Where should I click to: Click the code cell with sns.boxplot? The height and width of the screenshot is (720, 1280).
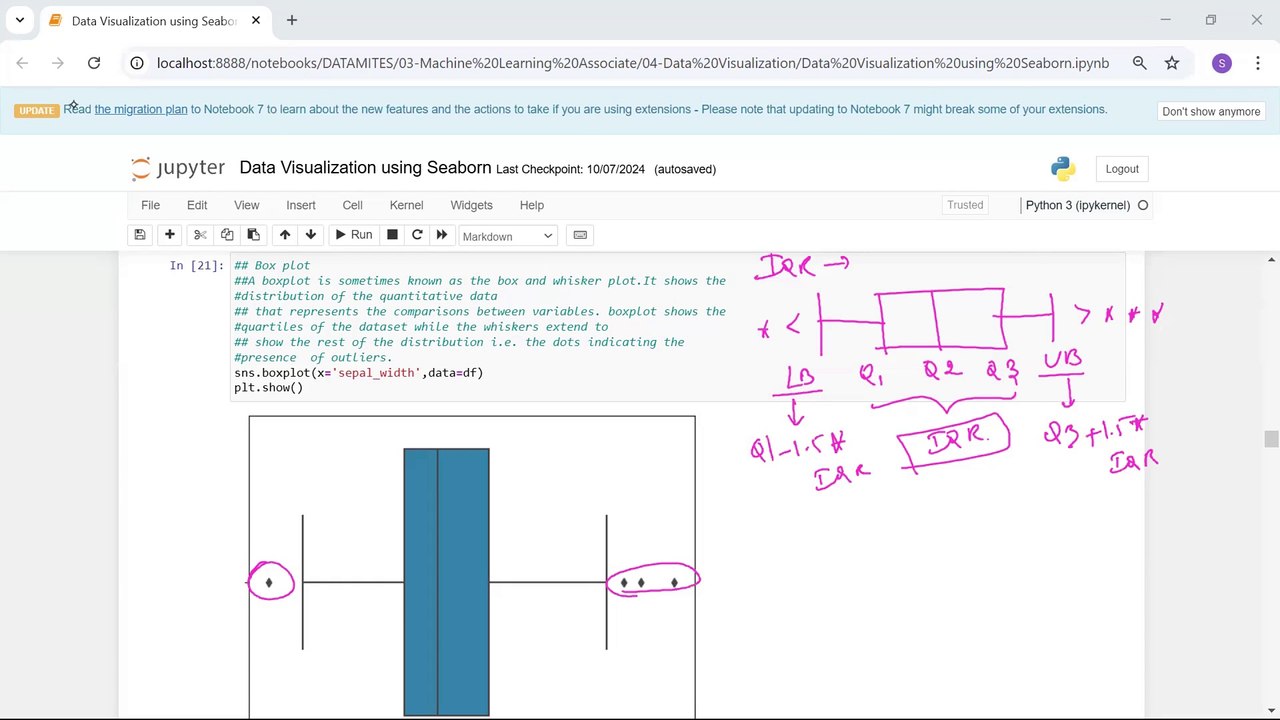677,326
